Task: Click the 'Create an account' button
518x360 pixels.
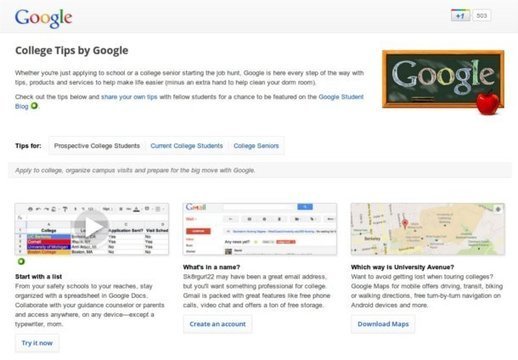Action: (217, 324)
